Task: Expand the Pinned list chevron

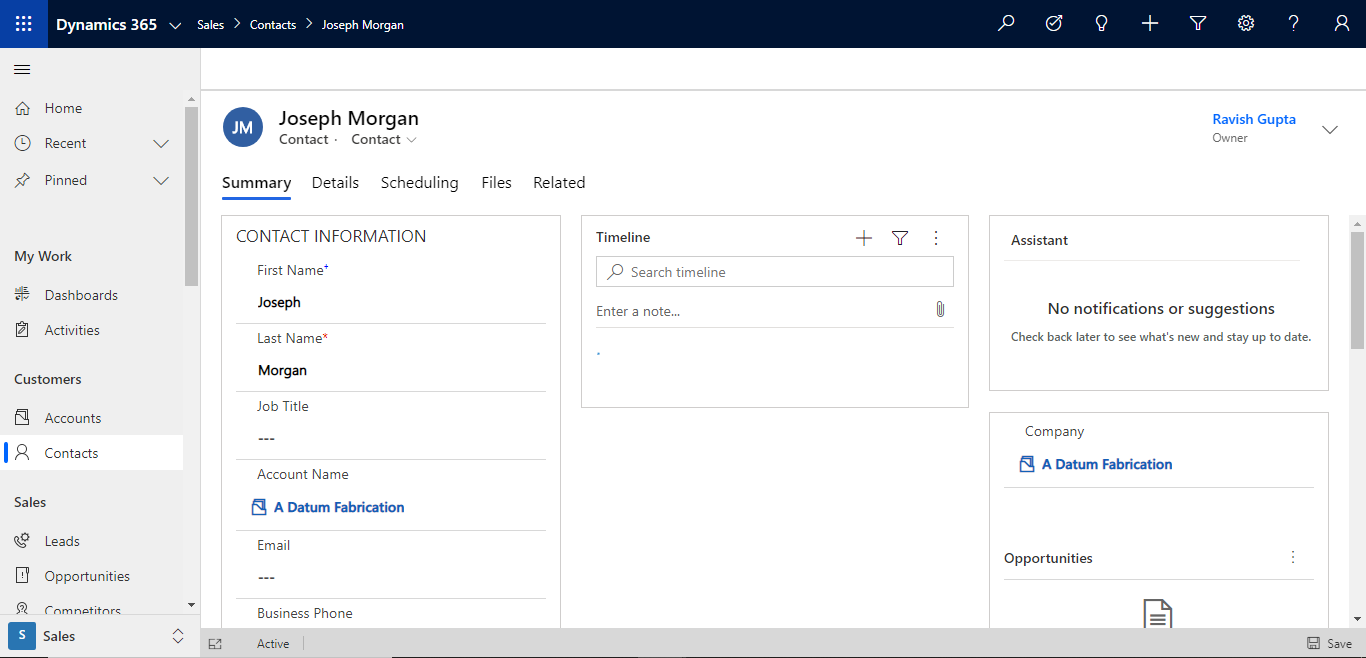Action: click(x=161, y=181)
